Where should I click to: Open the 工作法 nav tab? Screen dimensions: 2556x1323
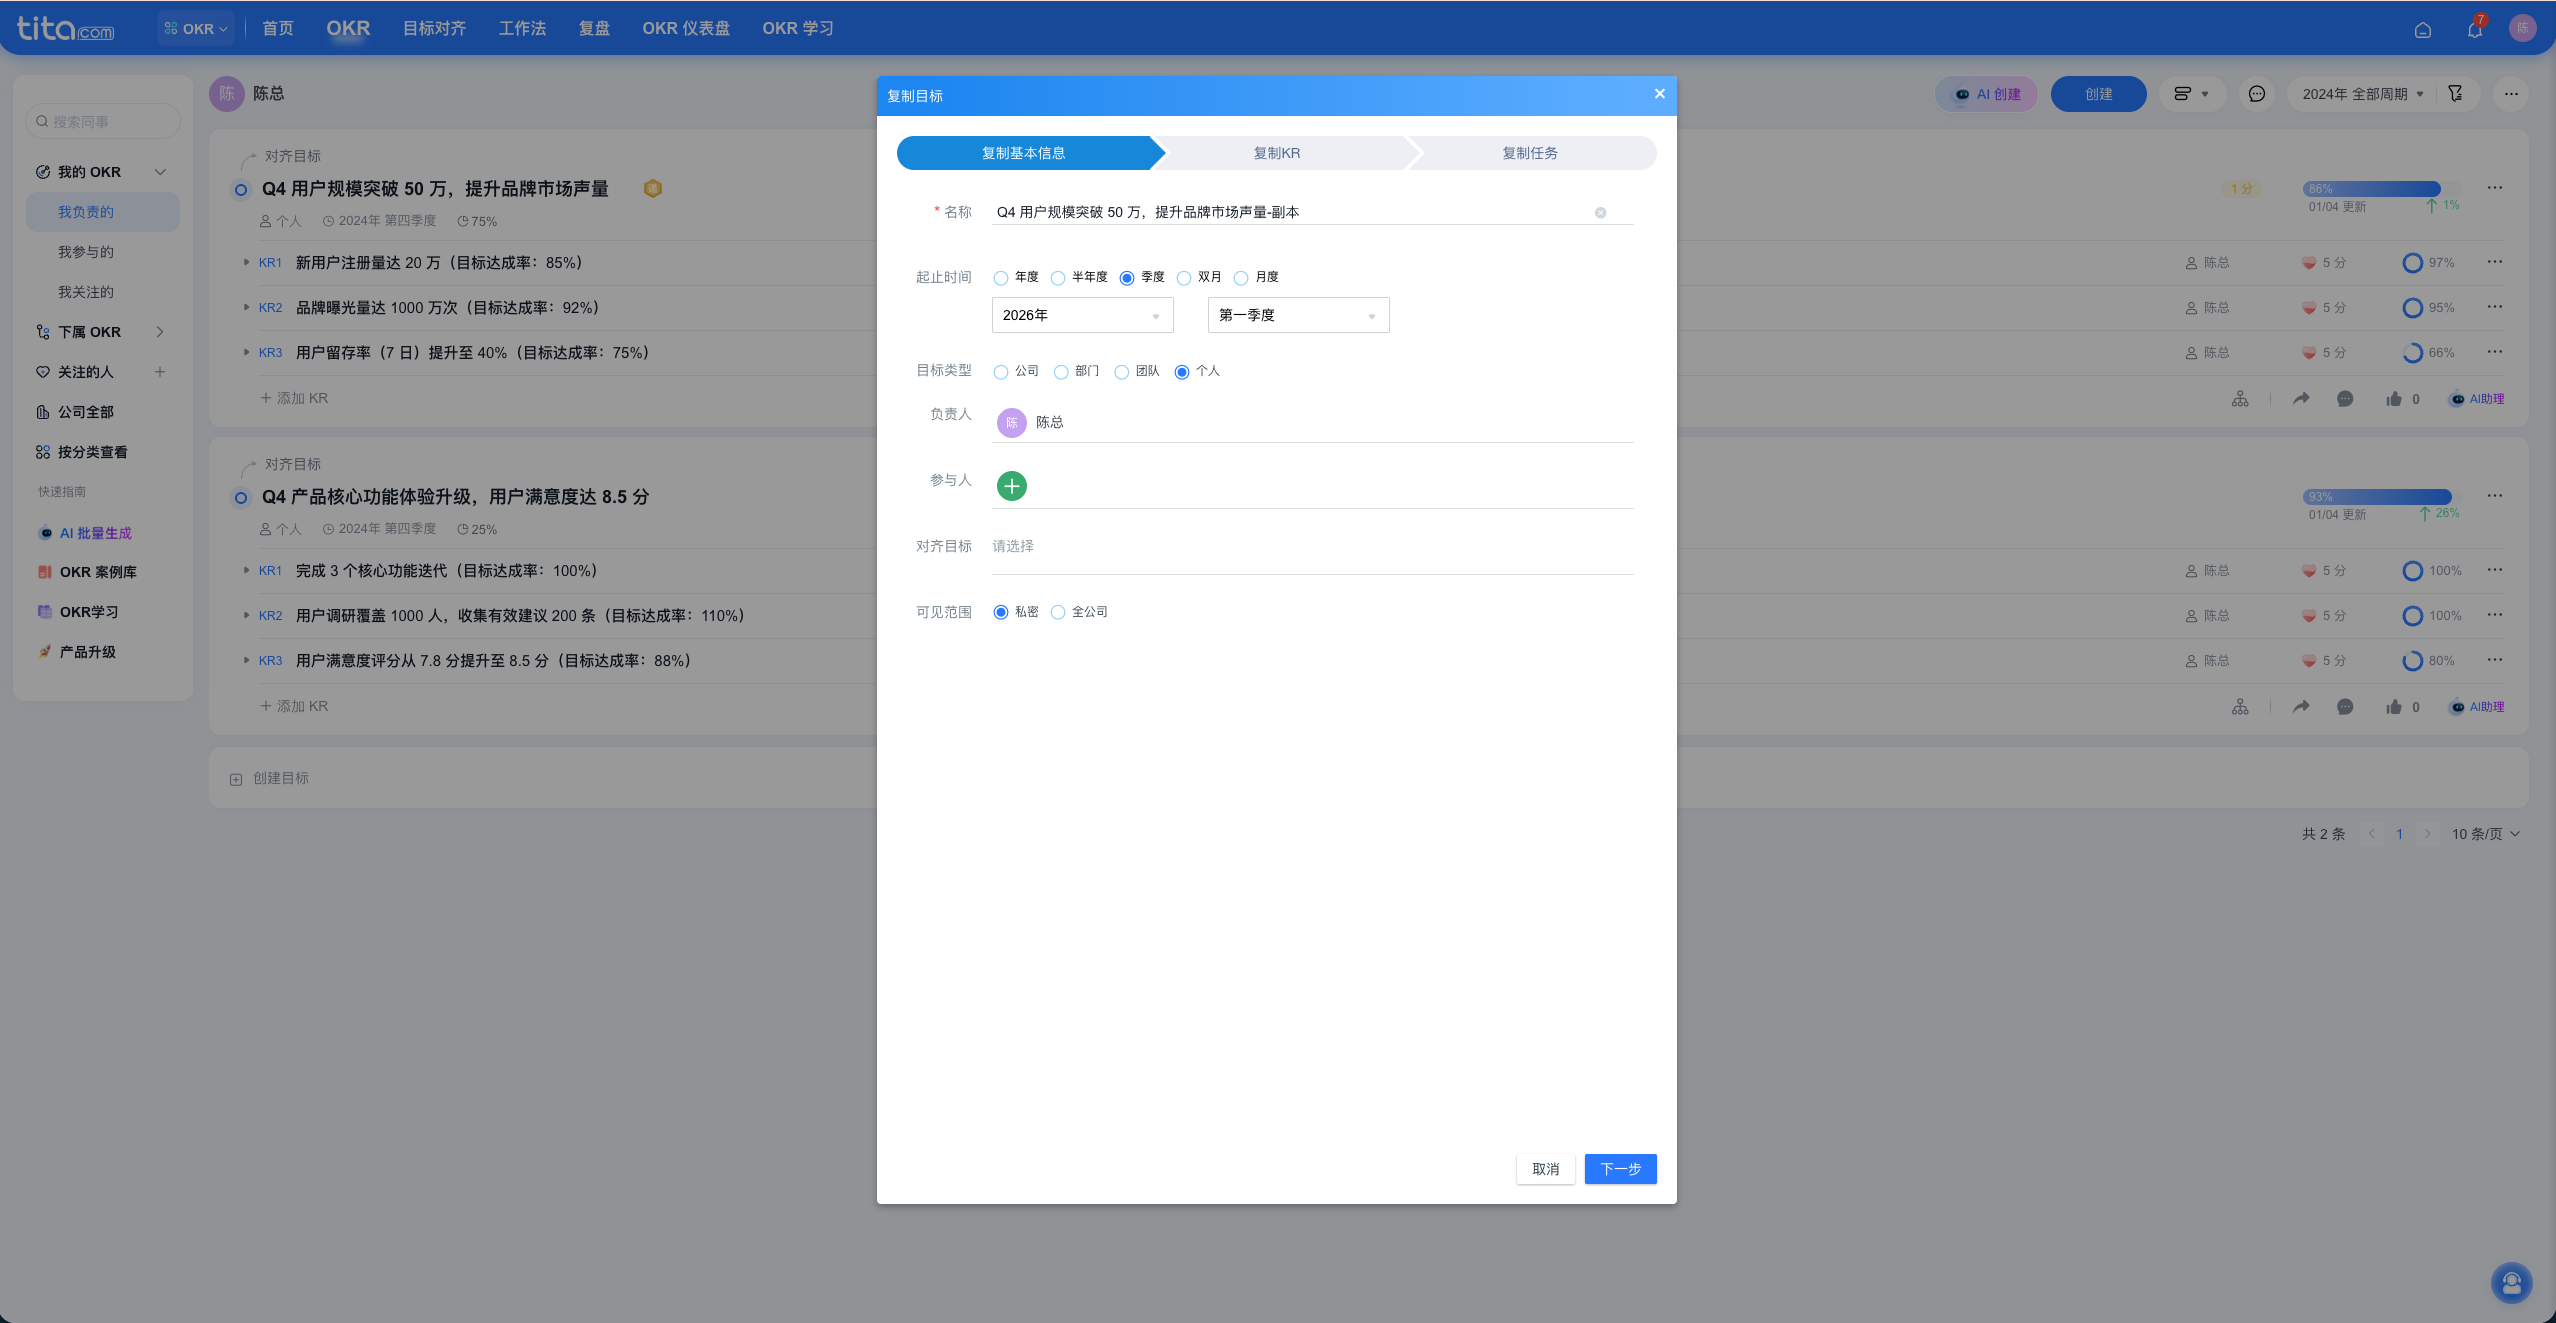(x=522, y=29)
